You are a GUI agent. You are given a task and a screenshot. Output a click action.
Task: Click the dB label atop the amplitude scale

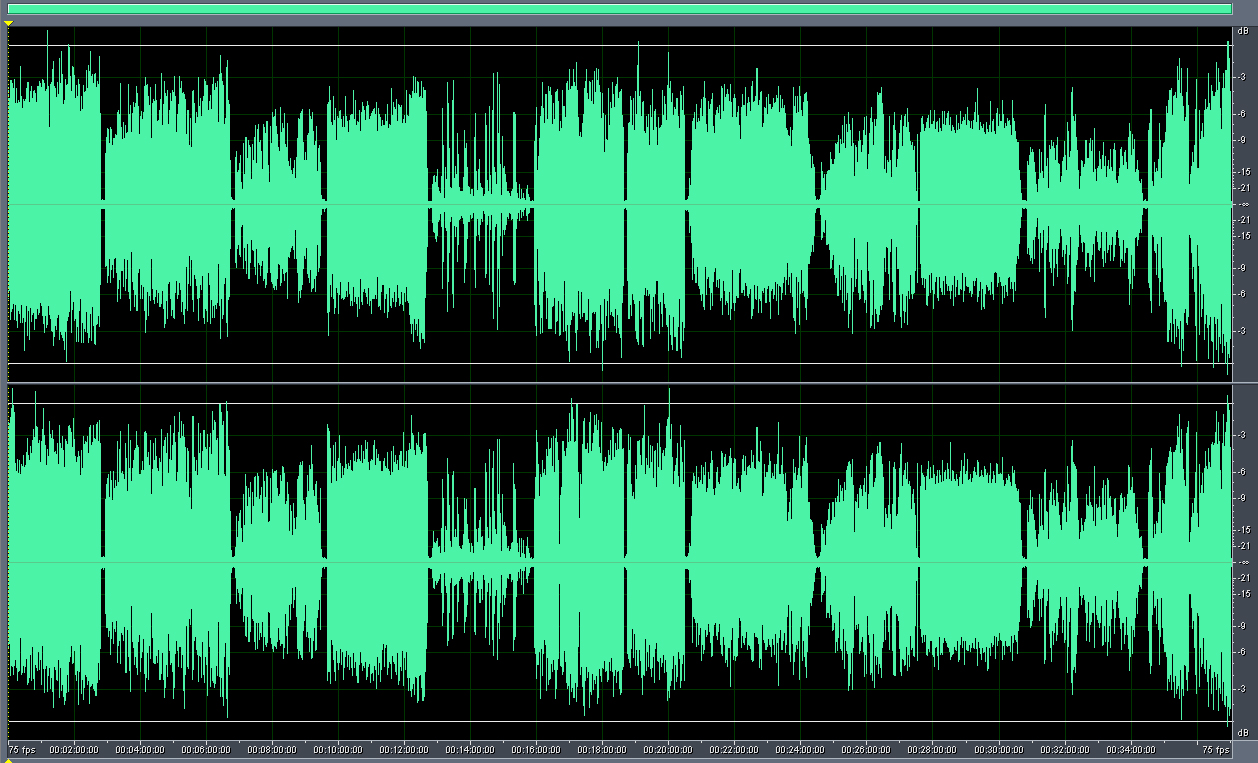tap(1243, 32)
